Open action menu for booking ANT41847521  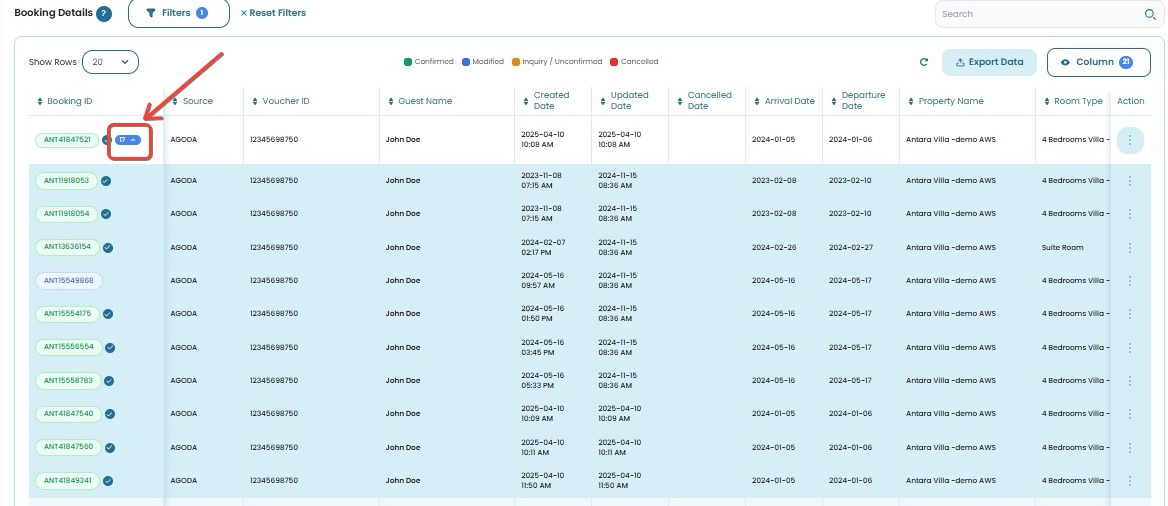1130,140
